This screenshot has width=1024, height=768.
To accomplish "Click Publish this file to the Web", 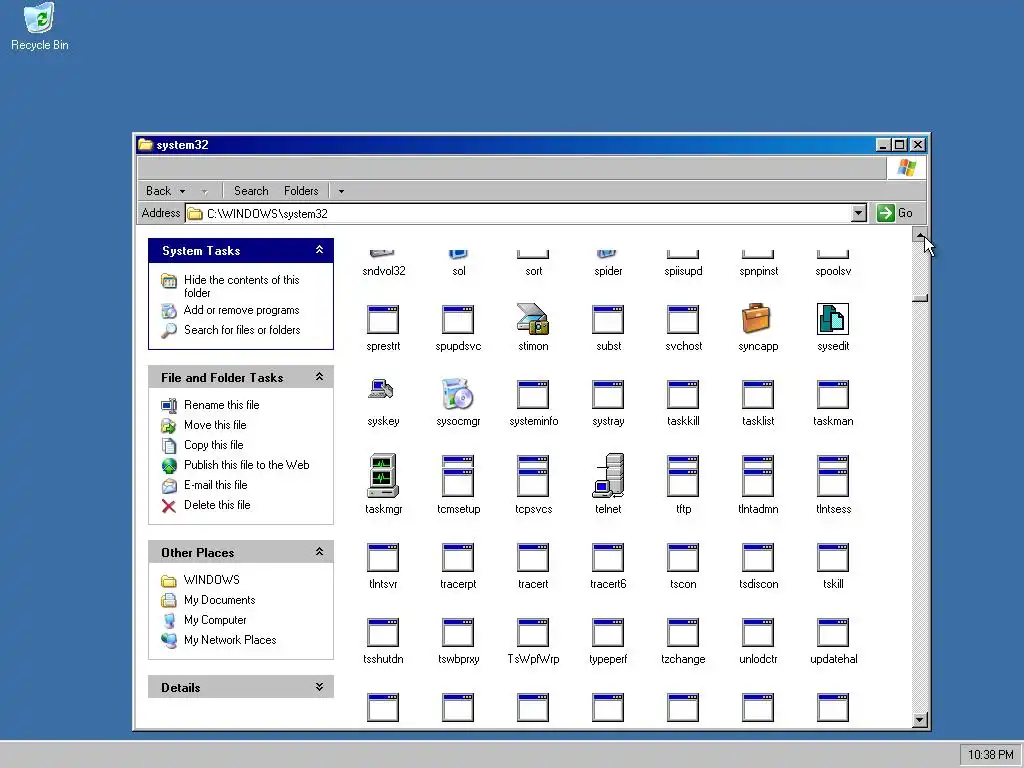I will [x=247, y=465].
